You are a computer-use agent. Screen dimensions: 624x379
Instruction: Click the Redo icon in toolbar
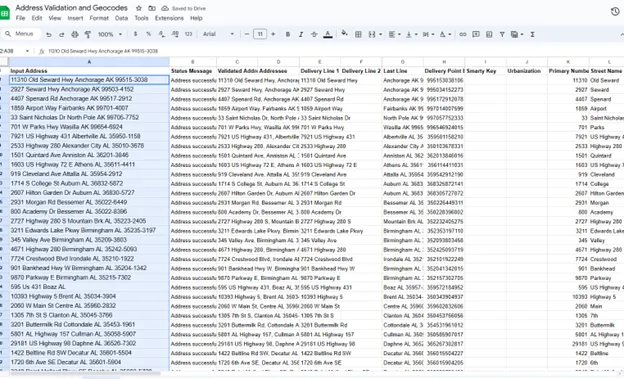pyautogui.click(x=62, y=35)
